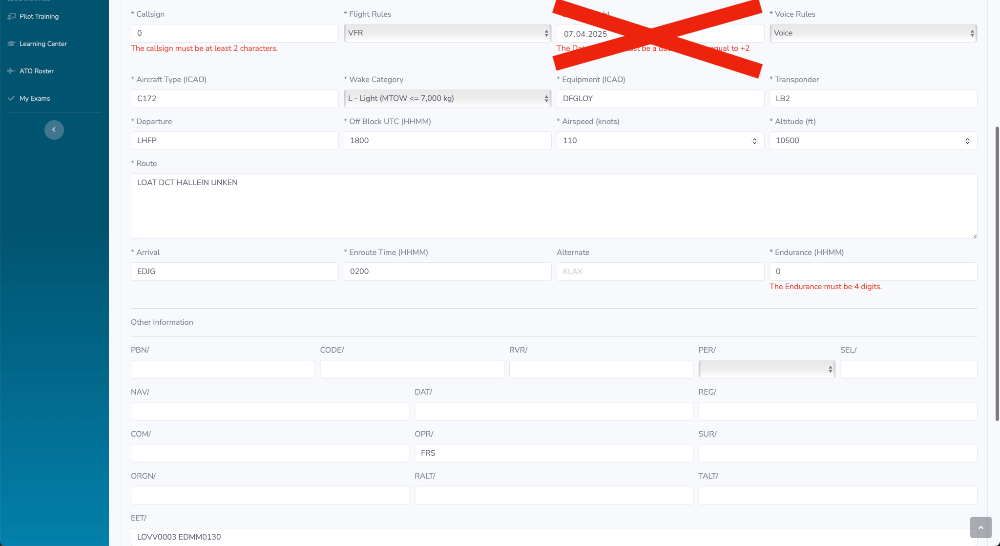
Task: Click the OPR/ field containing FRS
Action: [x=554, y=454]
